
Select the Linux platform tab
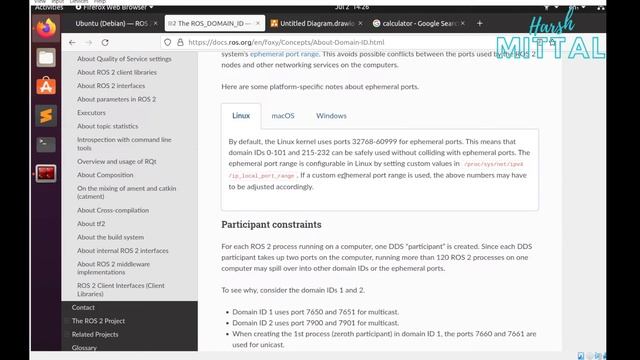241,116
